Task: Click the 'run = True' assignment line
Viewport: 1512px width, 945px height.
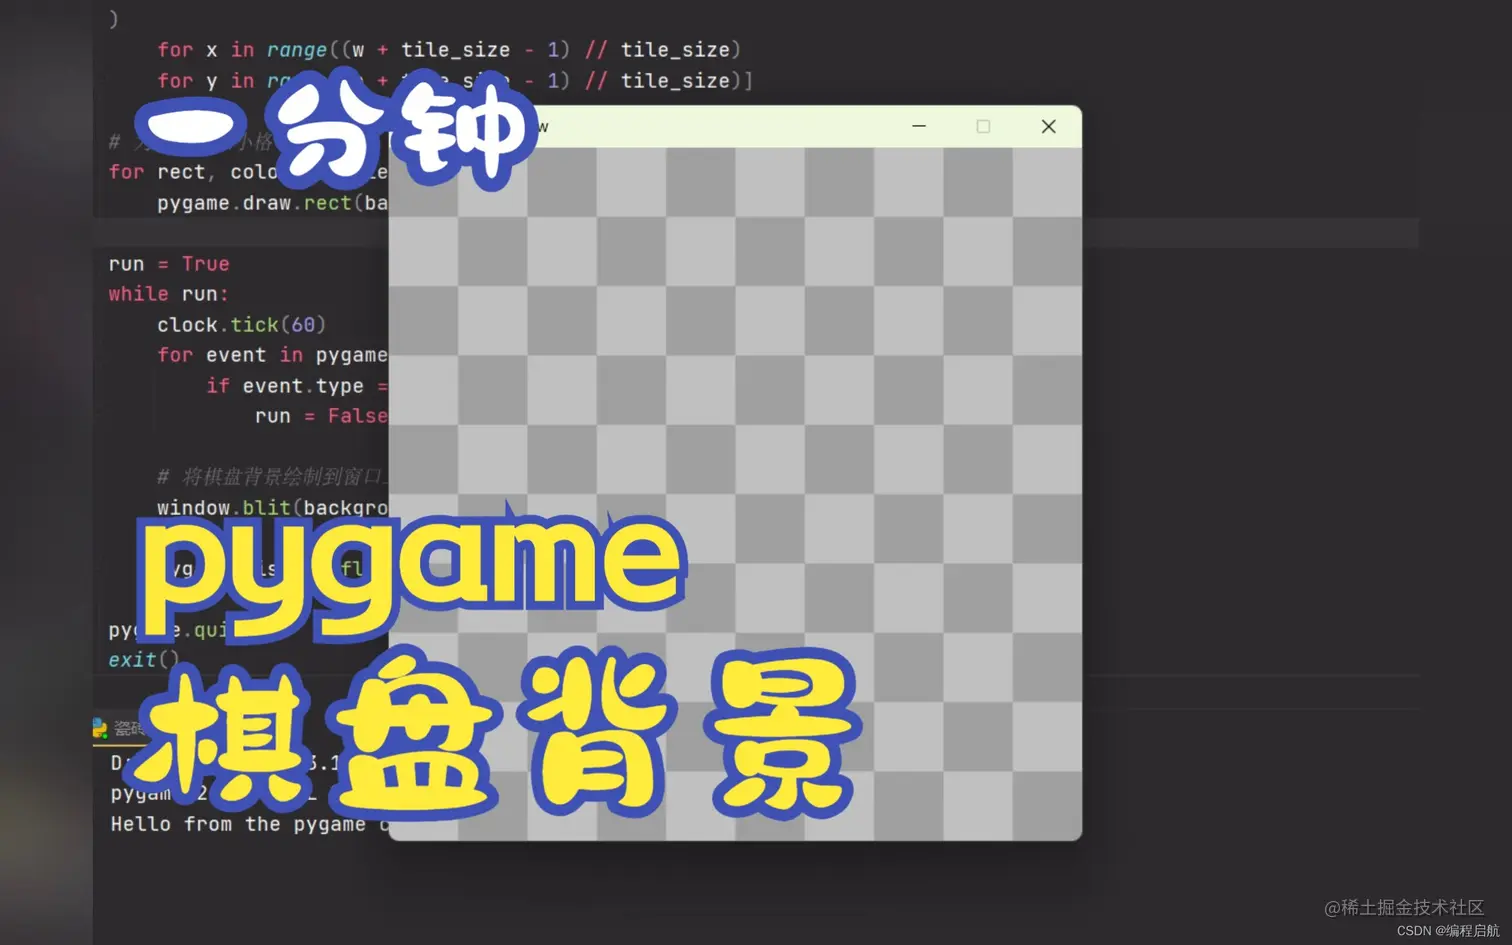Action: [170, 263]
